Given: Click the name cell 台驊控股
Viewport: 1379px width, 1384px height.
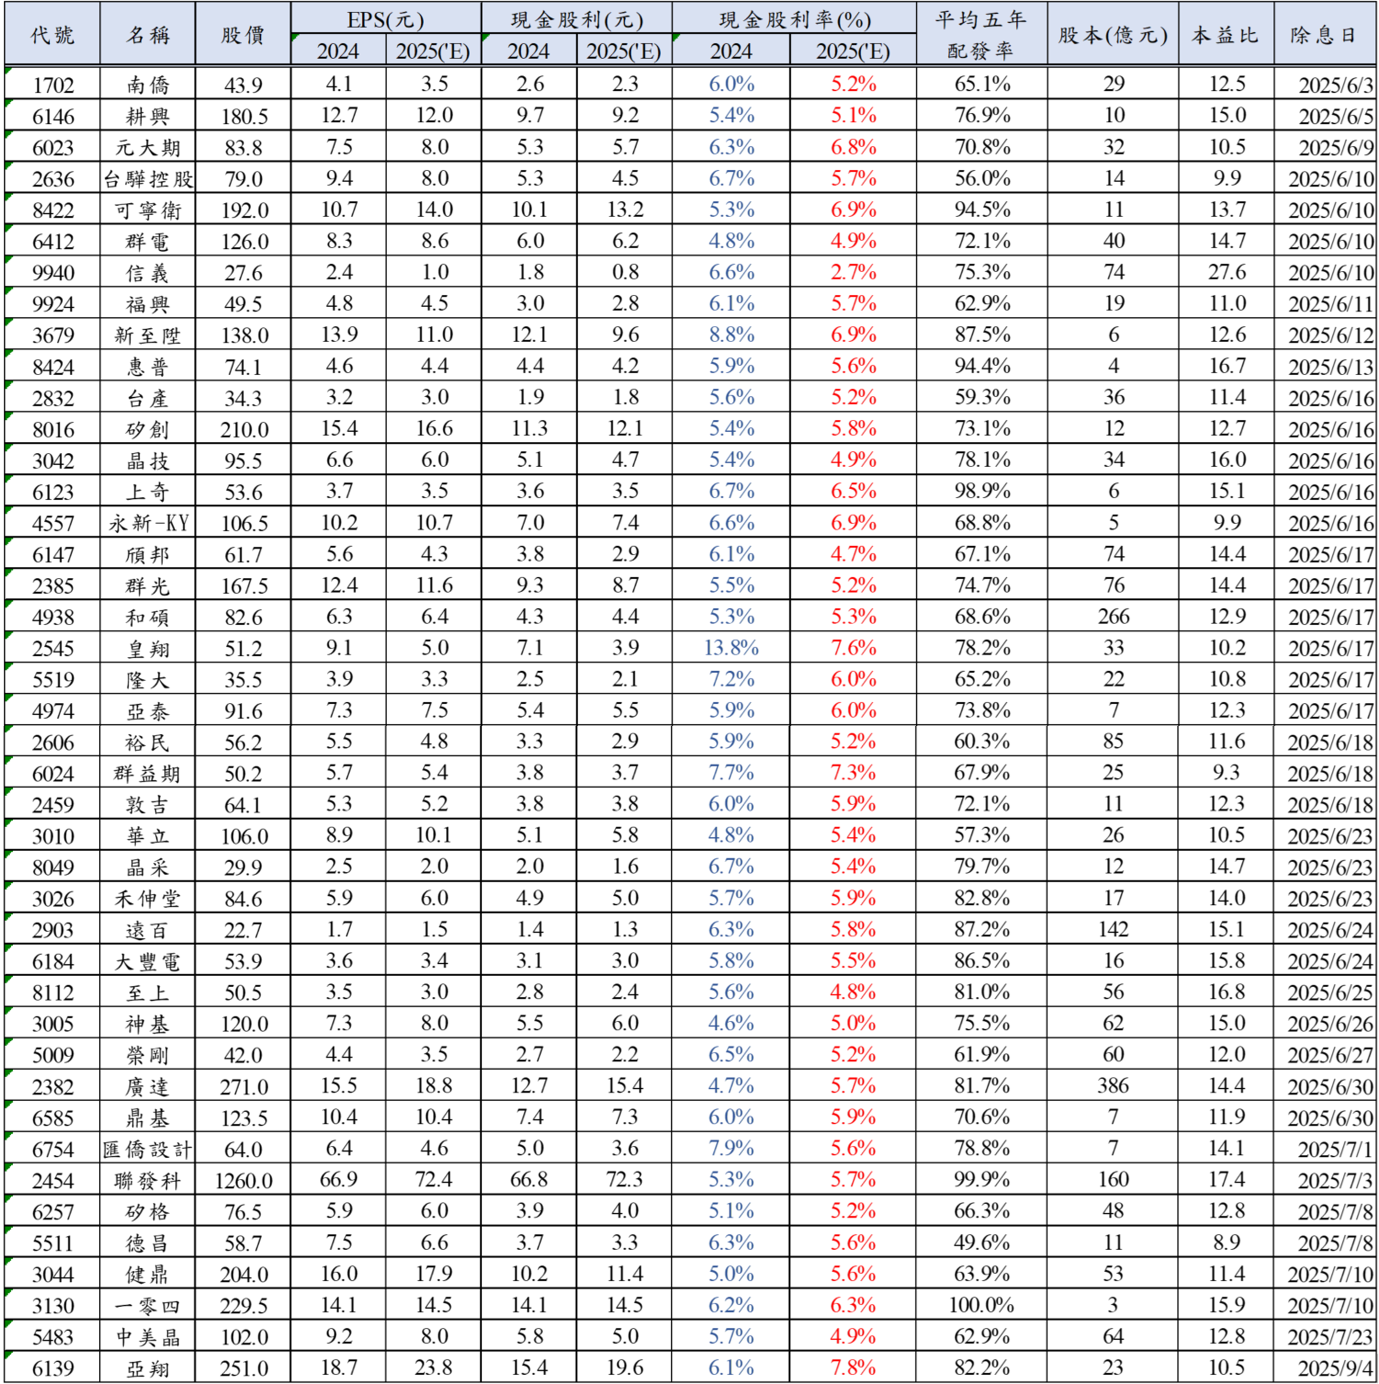Looking at the screenshot, I should click(x=148, y=179).
